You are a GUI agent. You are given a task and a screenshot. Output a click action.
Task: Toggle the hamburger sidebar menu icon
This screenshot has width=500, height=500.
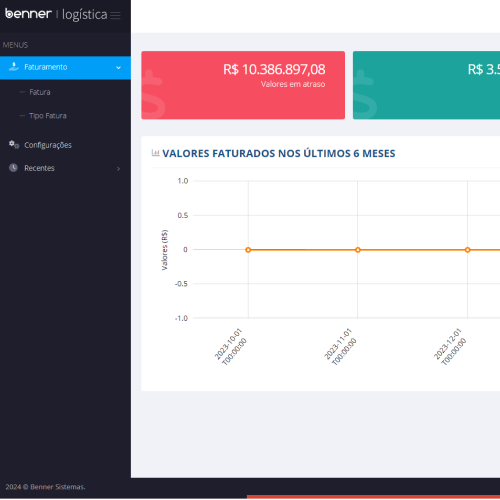(115, 15)
